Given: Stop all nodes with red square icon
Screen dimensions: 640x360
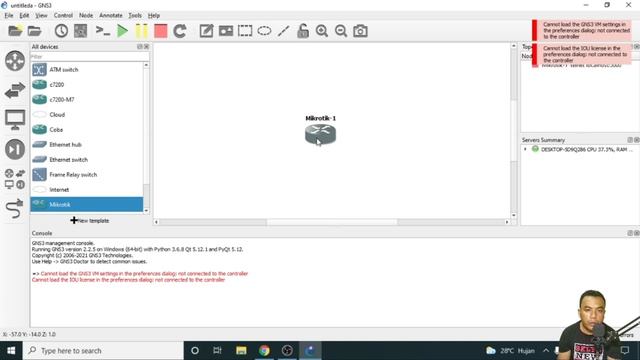Looking at the screenshot, I should click(x=160, y=31).
